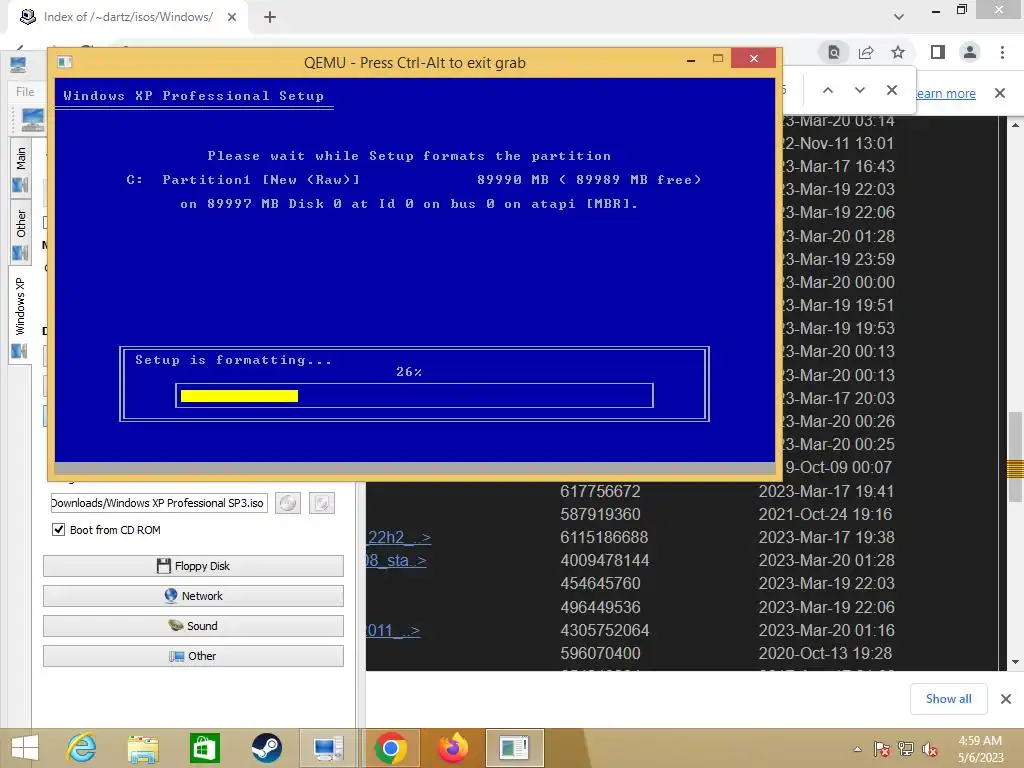Click the date 2021-Oct-24 19:16
This screenshot has height=768, width=1024.
coord(825,514)
